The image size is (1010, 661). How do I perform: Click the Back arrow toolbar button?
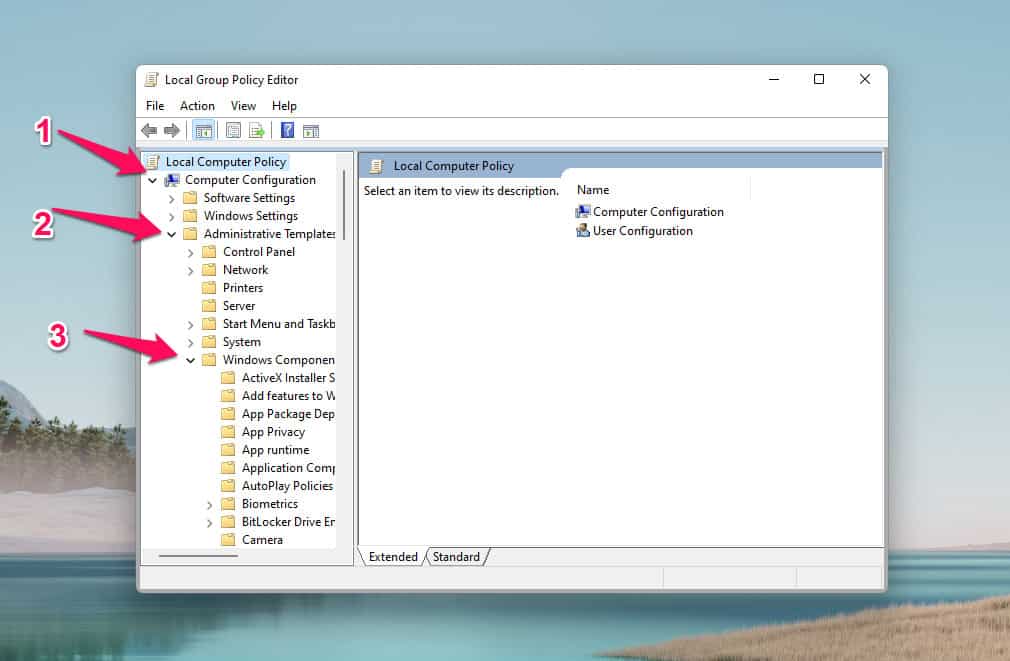(149, 131)
